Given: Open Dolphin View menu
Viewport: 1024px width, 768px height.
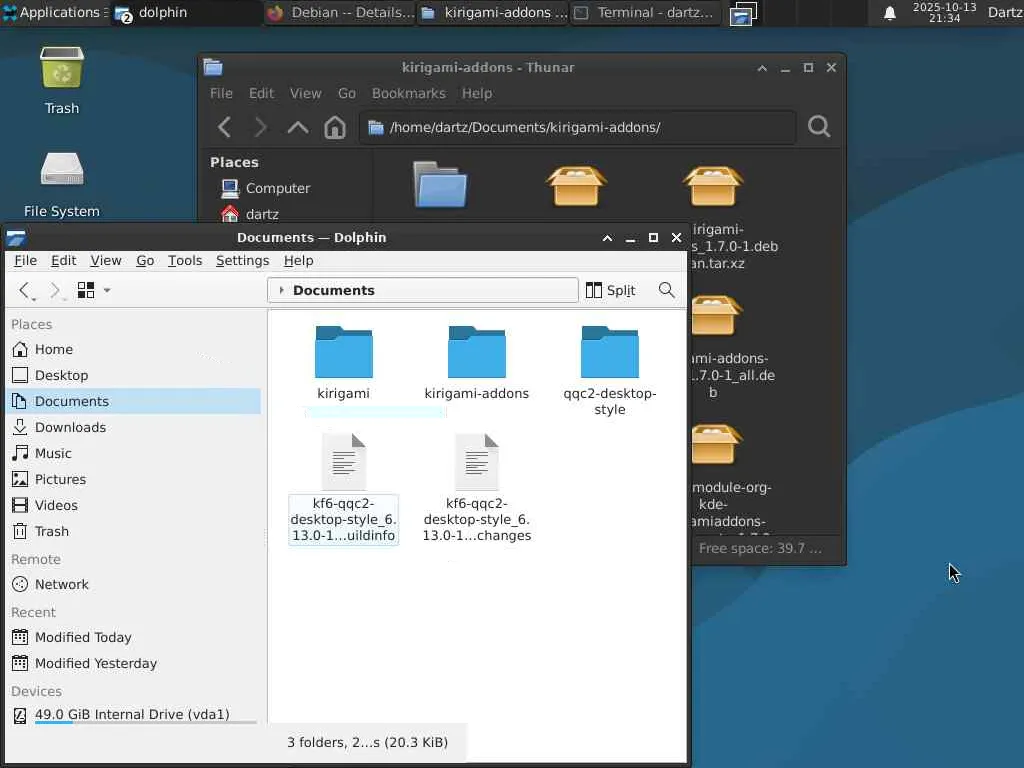Looking at the screenshot, I should click(106, 261).
